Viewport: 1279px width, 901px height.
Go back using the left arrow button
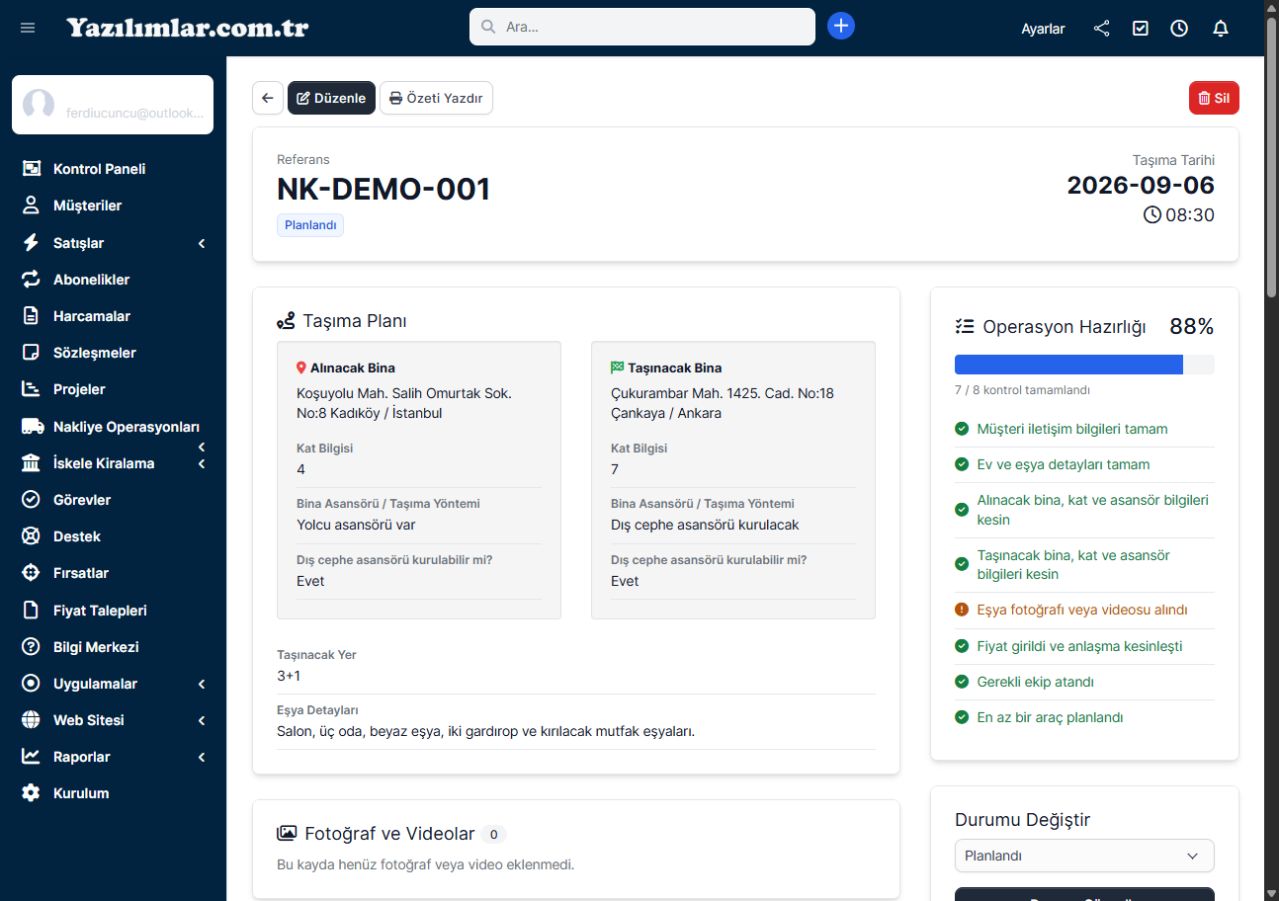(267, 98)
